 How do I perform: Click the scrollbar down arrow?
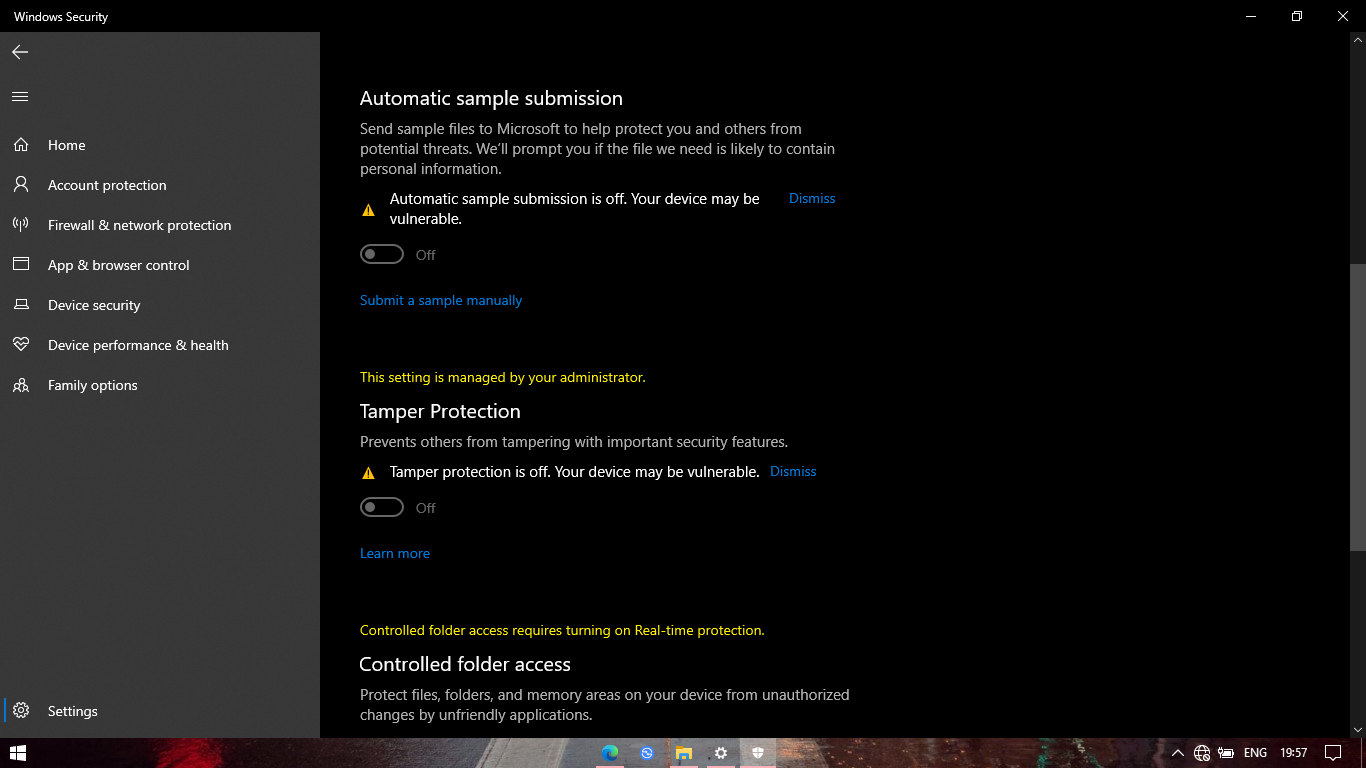pos(1357,730)
